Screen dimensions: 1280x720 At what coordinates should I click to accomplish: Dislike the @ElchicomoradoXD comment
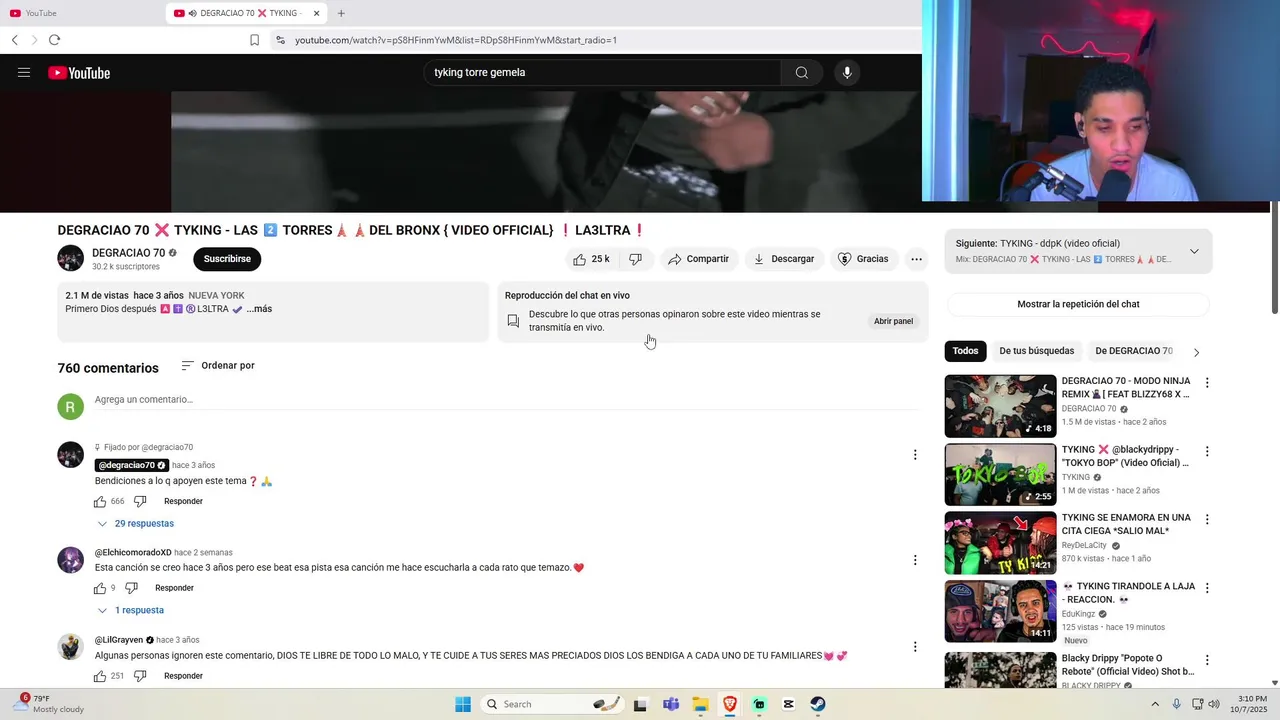click(x=130, y=588)
